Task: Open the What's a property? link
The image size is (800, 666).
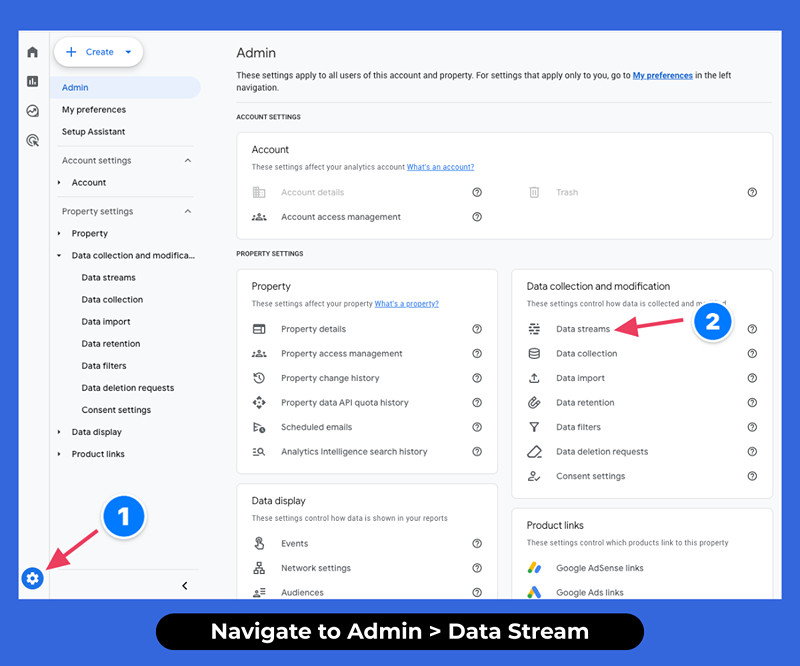Action: coord(407,304)
